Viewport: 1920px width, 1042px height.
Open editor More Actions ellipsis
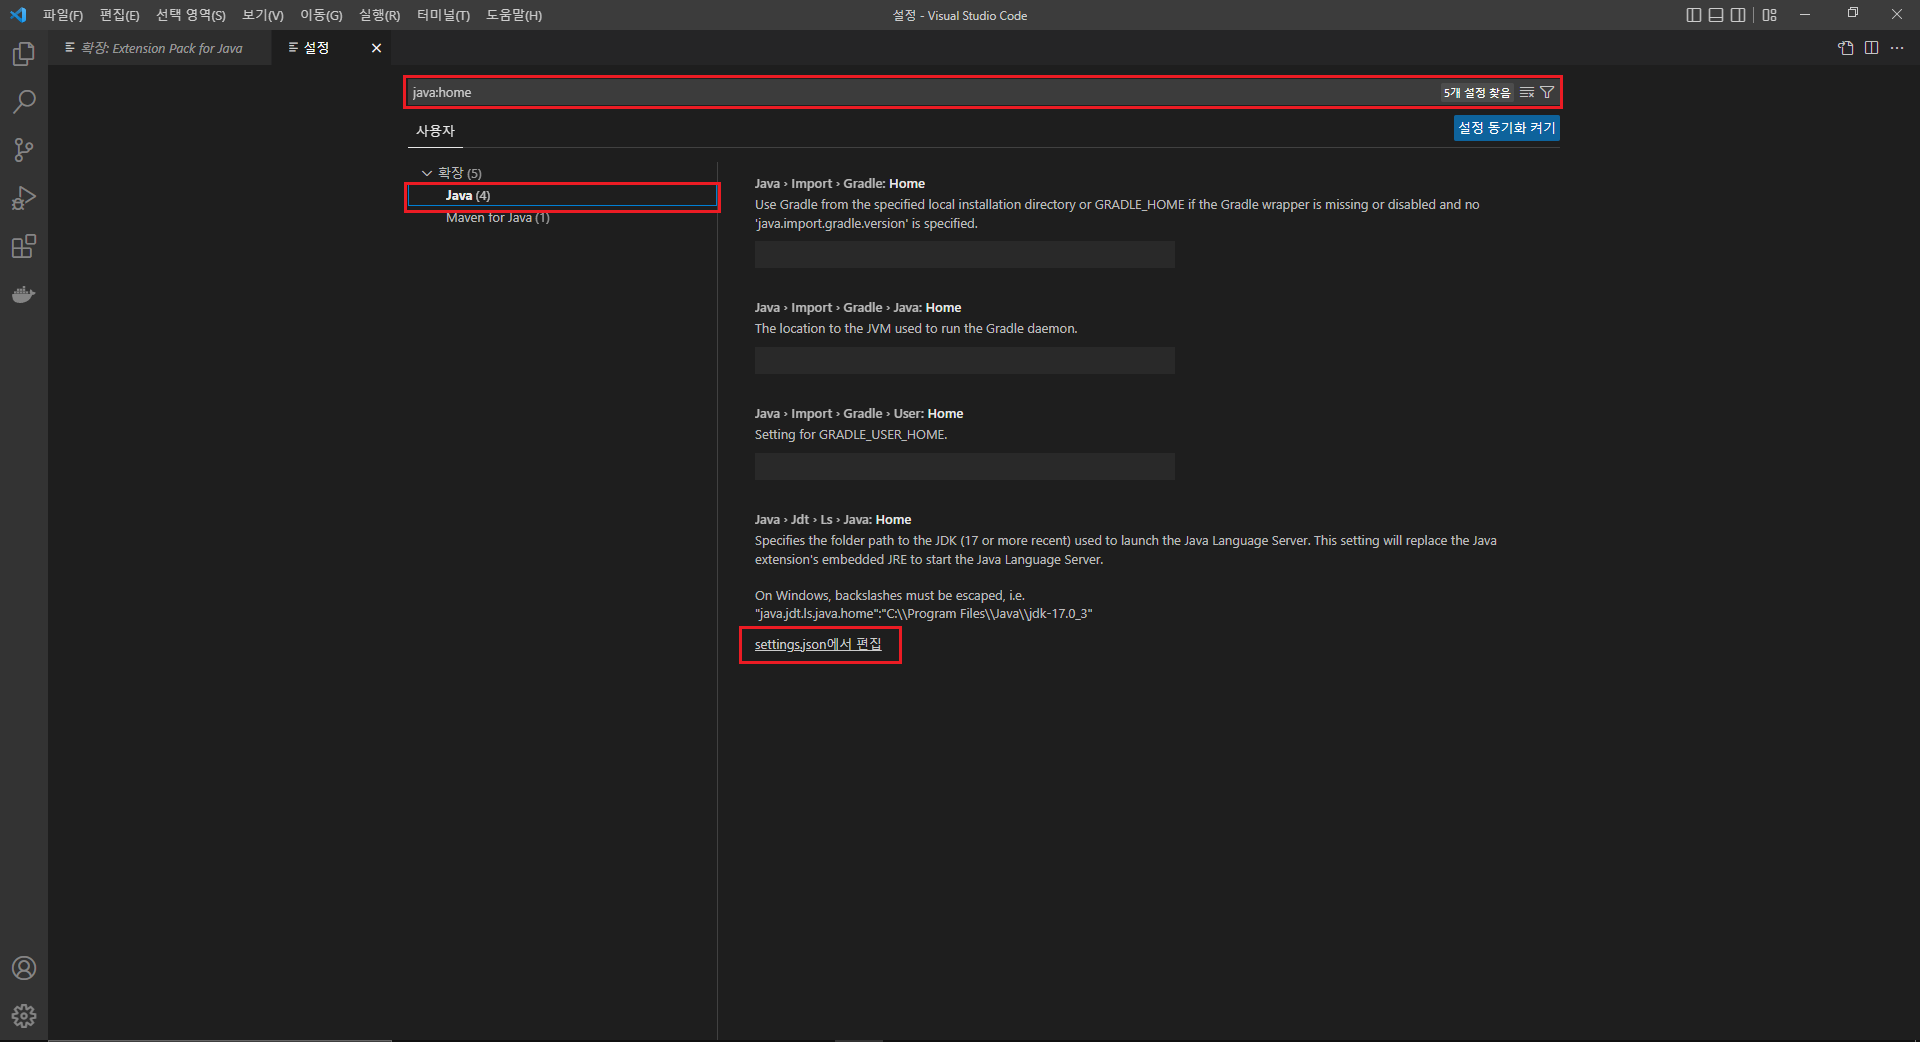coord(1897,48)
